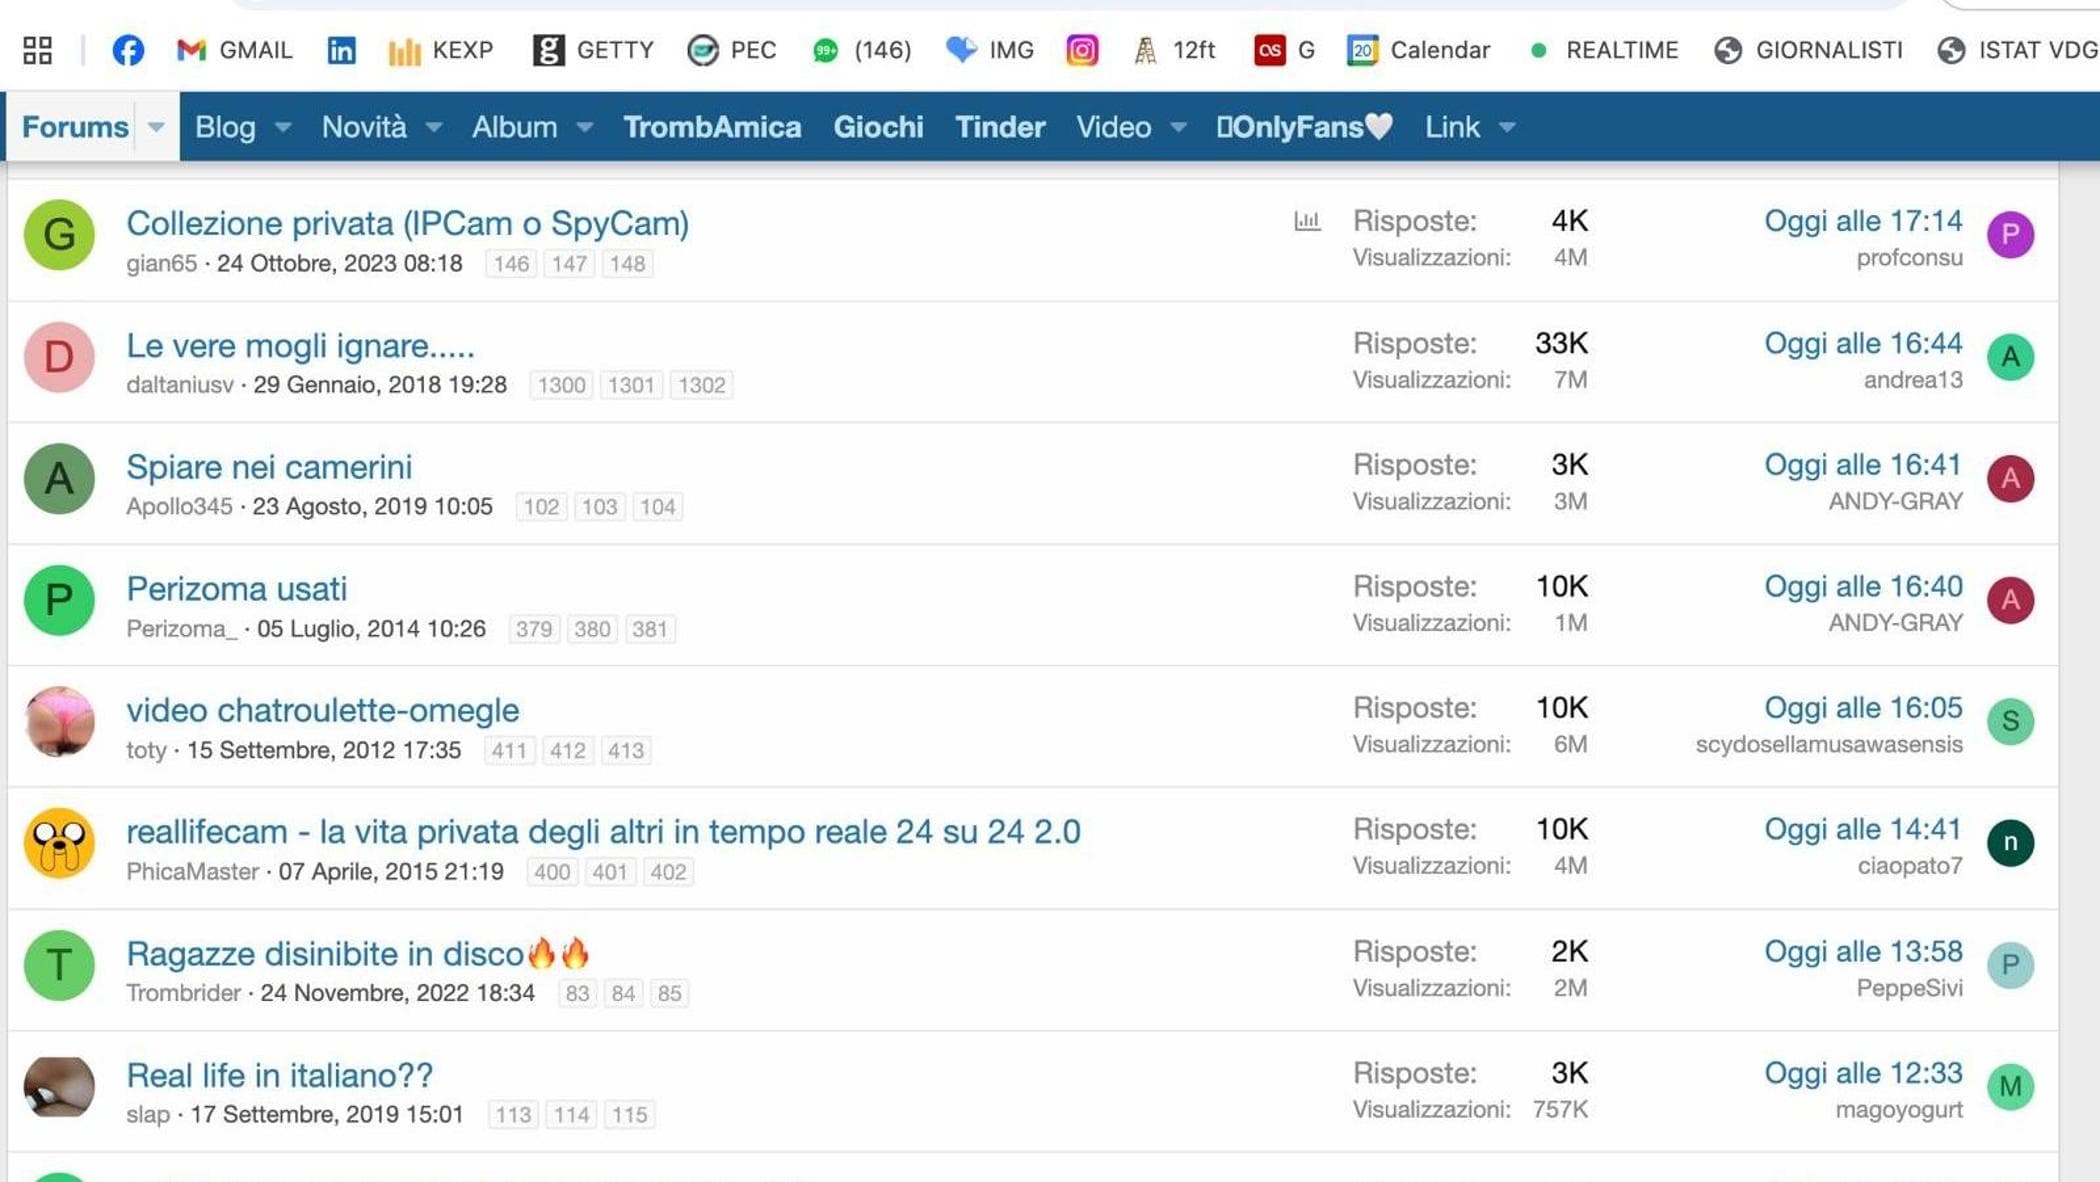Open the Instagram bookmark icon
2100x1182 pixels.
[1082, 50]
